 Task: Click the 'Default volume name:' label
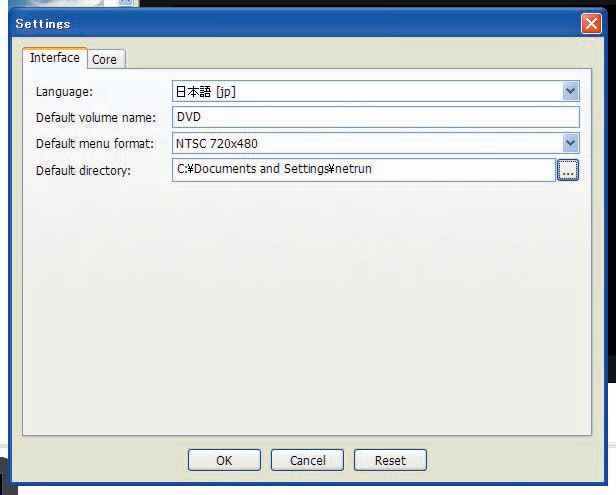96,117
